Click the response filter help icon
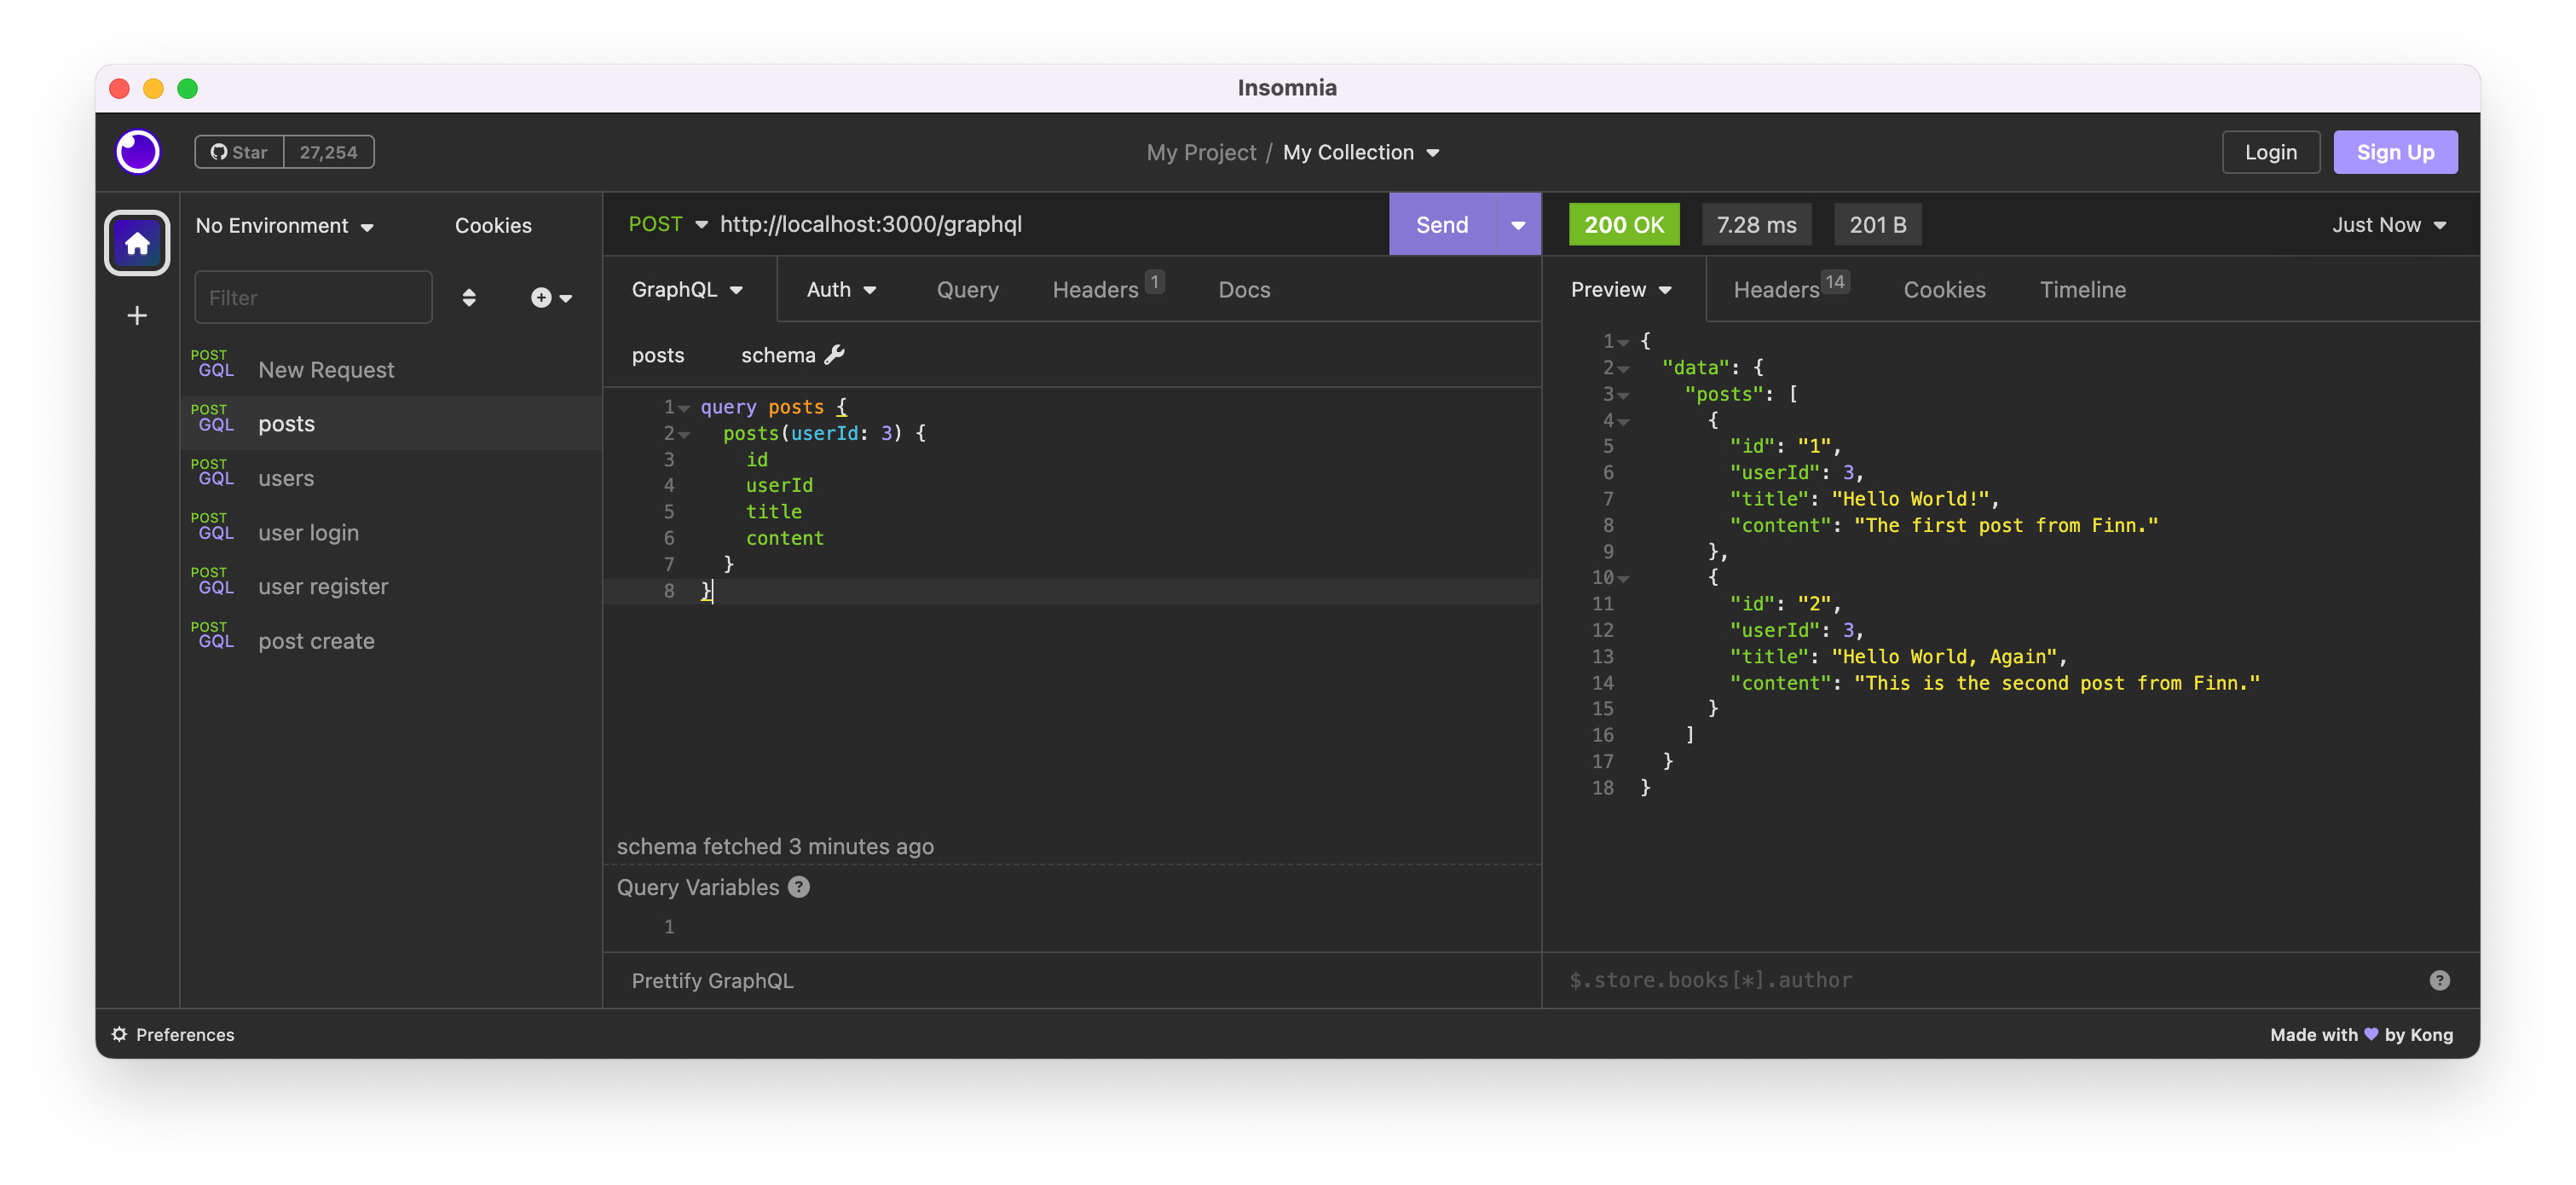Viewport: 2576px width, 1185px height. (x=2439, y=980)
